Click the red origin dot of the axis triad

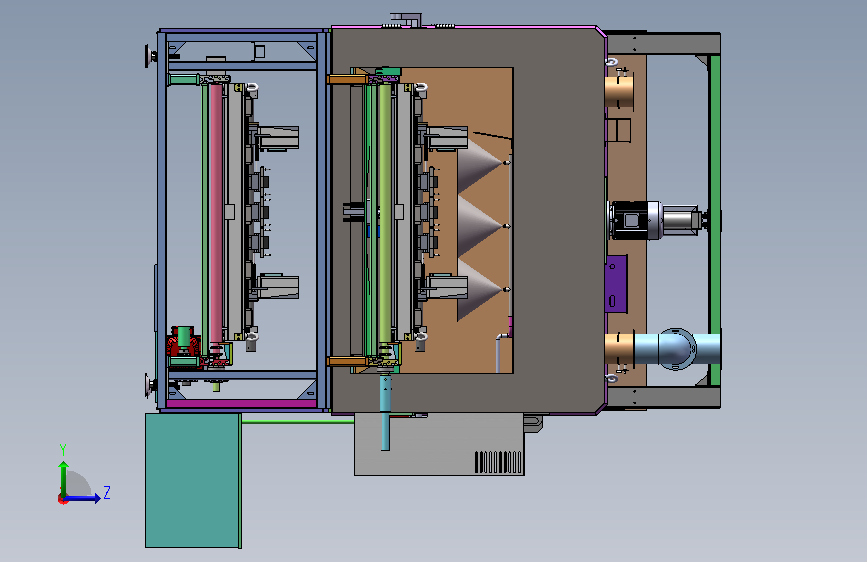click(62, 499)
